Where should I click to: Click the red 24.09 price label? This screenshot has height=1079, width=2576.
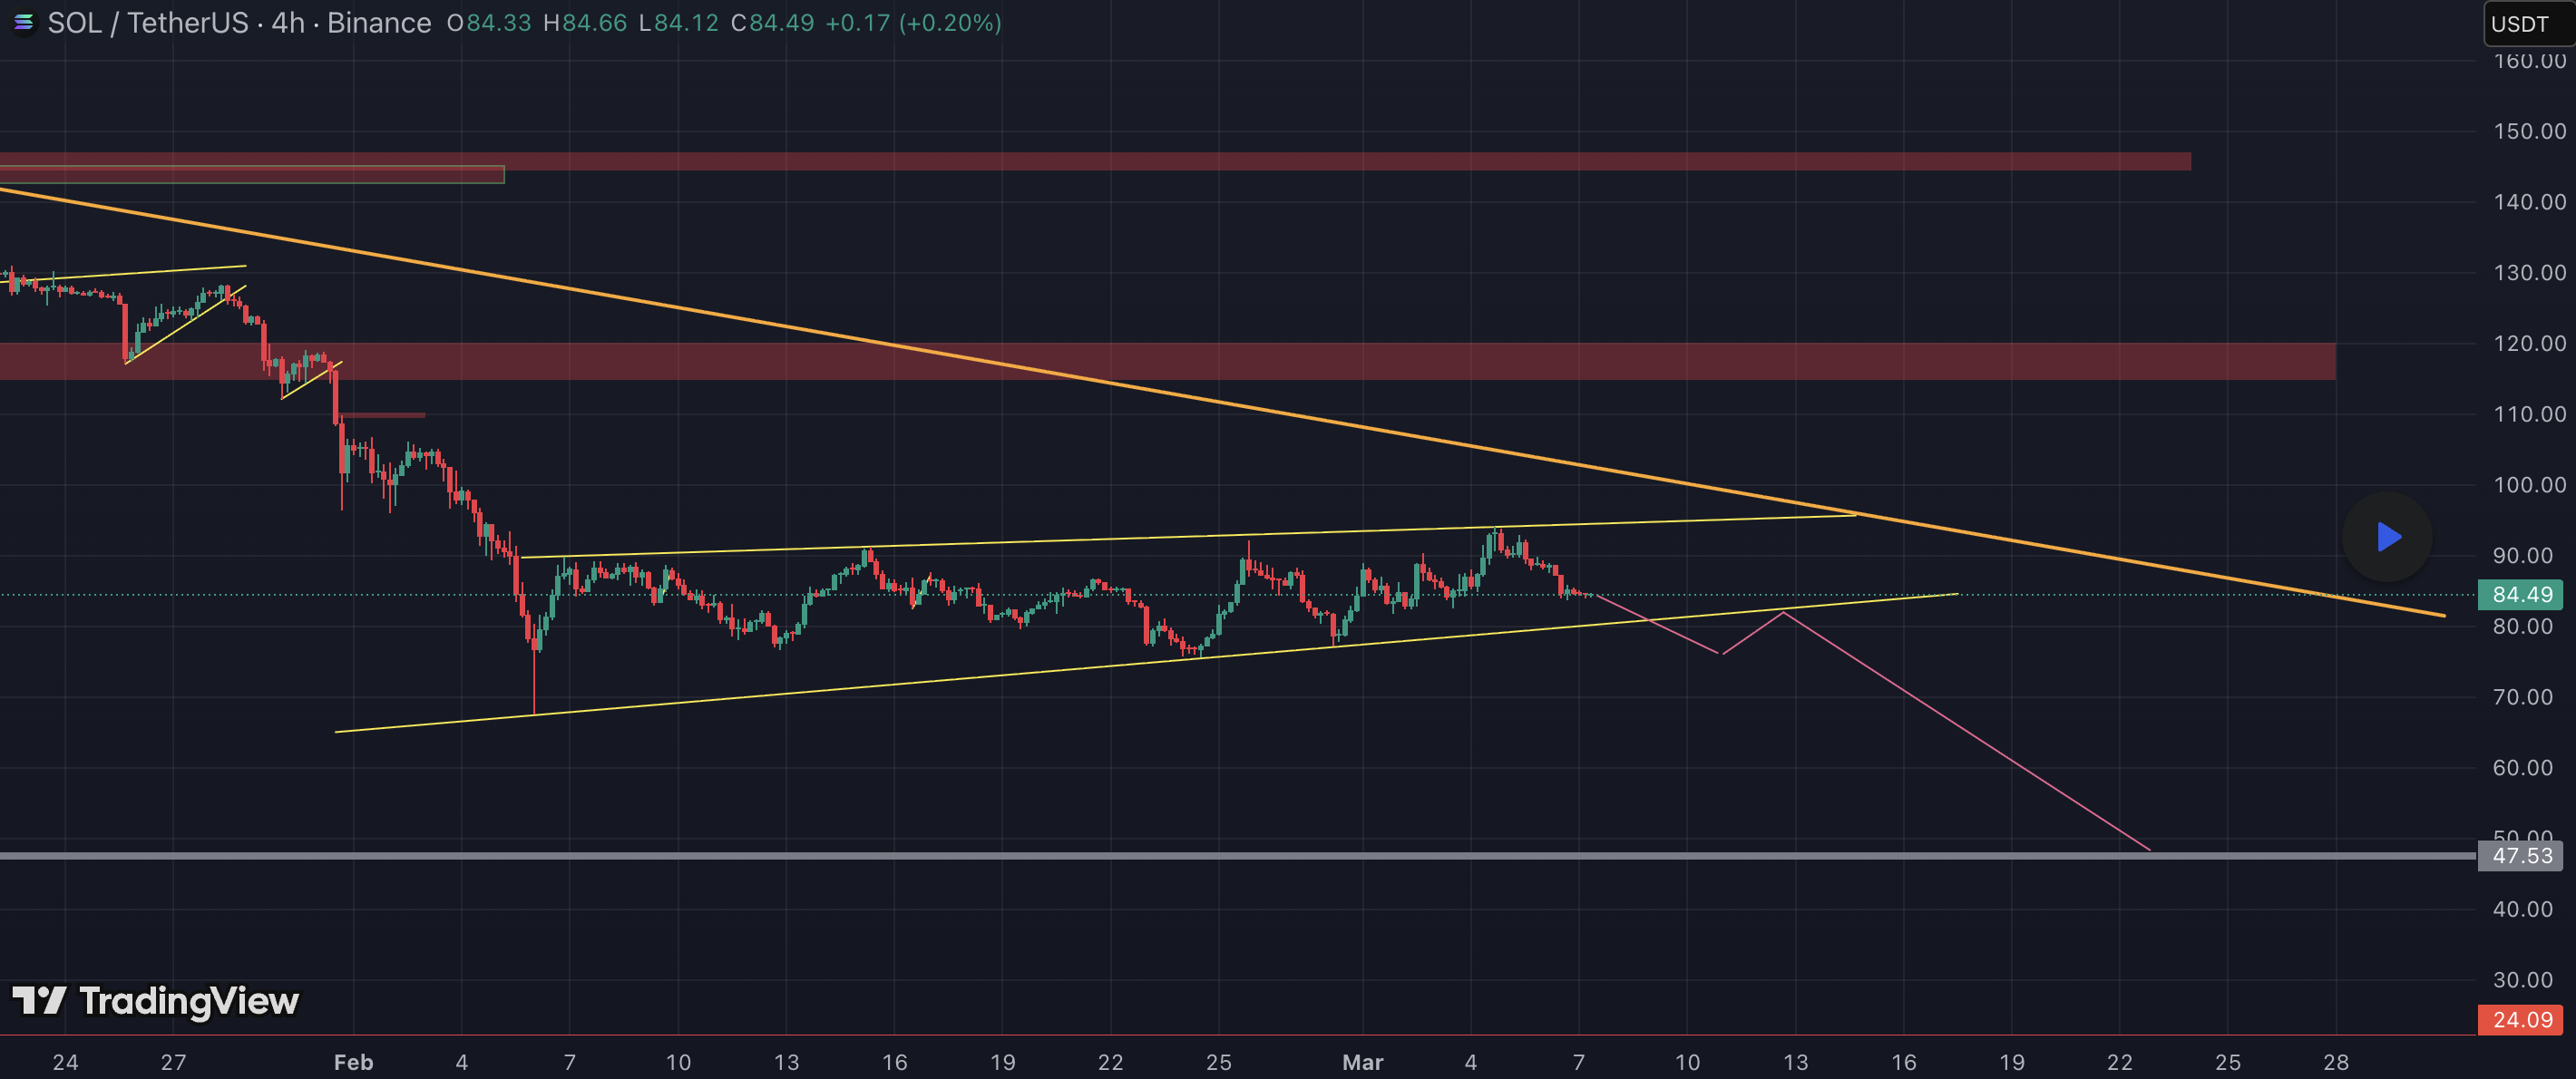coord(2520,1020)
